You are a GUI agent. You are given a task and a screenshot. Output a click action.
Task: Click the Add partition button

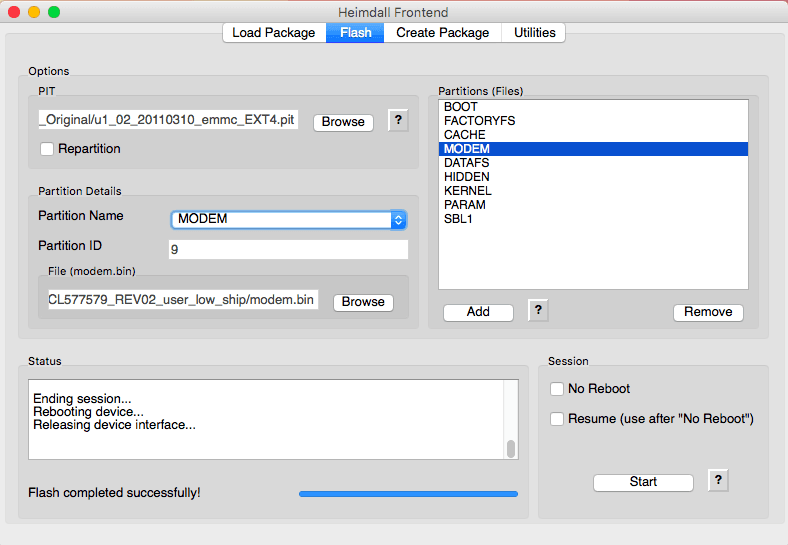coord(478,312)
